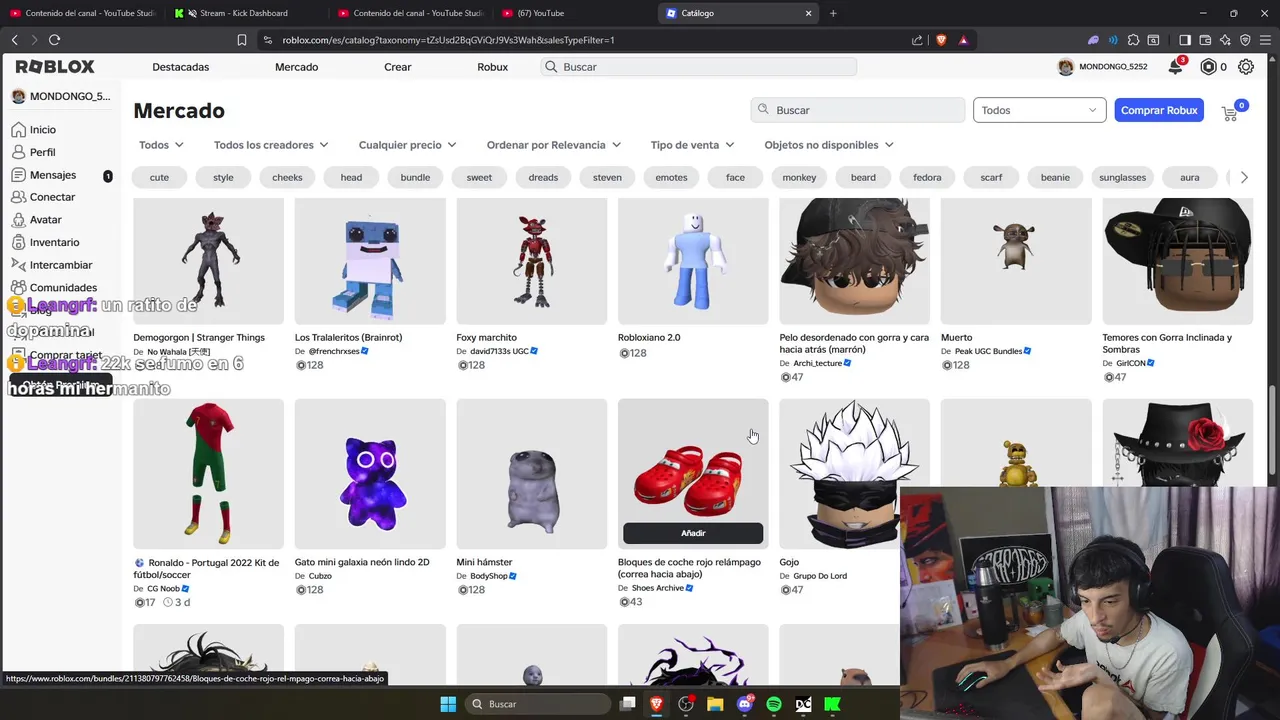Open Brave Shields lion icon
Screen dimensions: 1280x720
[941, 40]
